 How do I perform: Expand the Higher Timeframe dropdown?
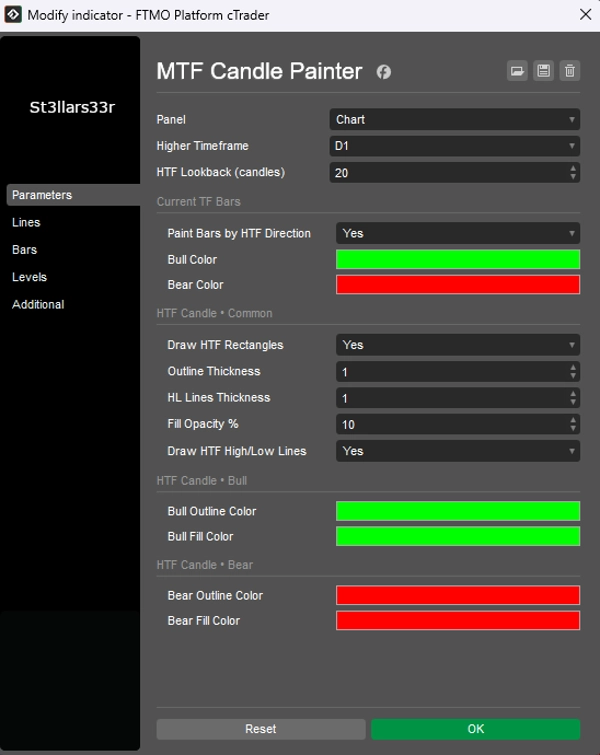454,146
